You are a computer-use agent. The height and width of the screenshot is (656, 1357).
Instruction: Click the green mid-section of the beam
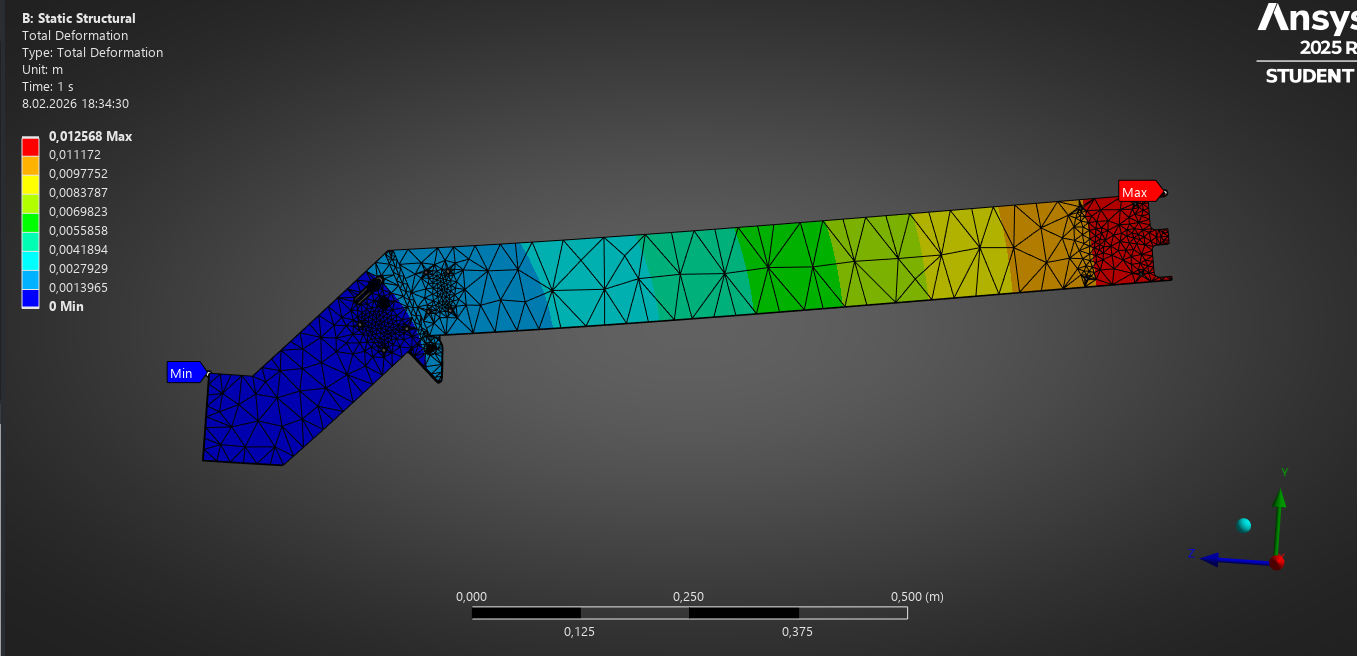[x=790, y=265]
